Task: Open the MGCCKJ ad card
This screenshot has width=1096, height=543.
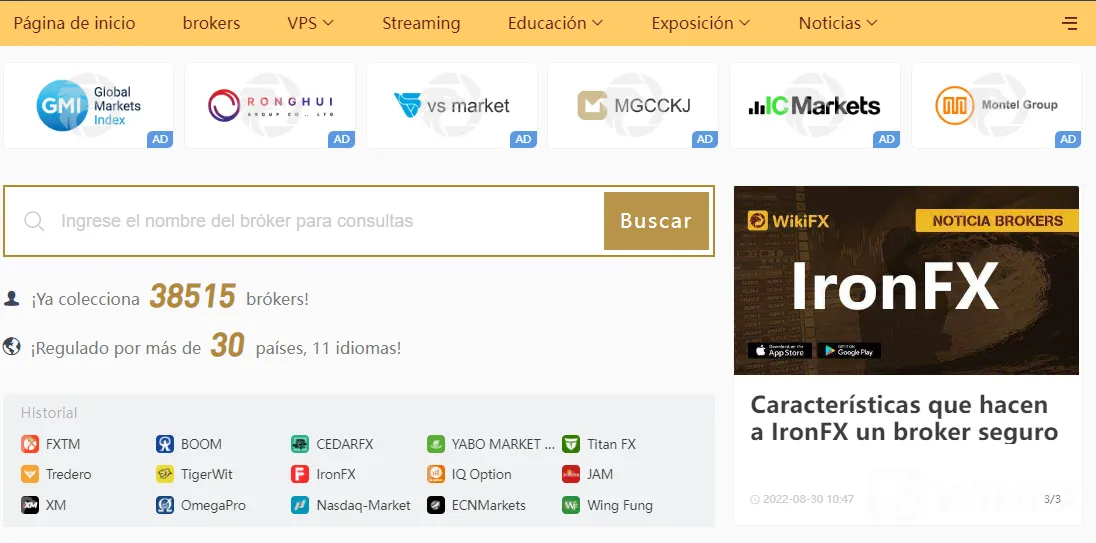Action: tap(633, 106)
